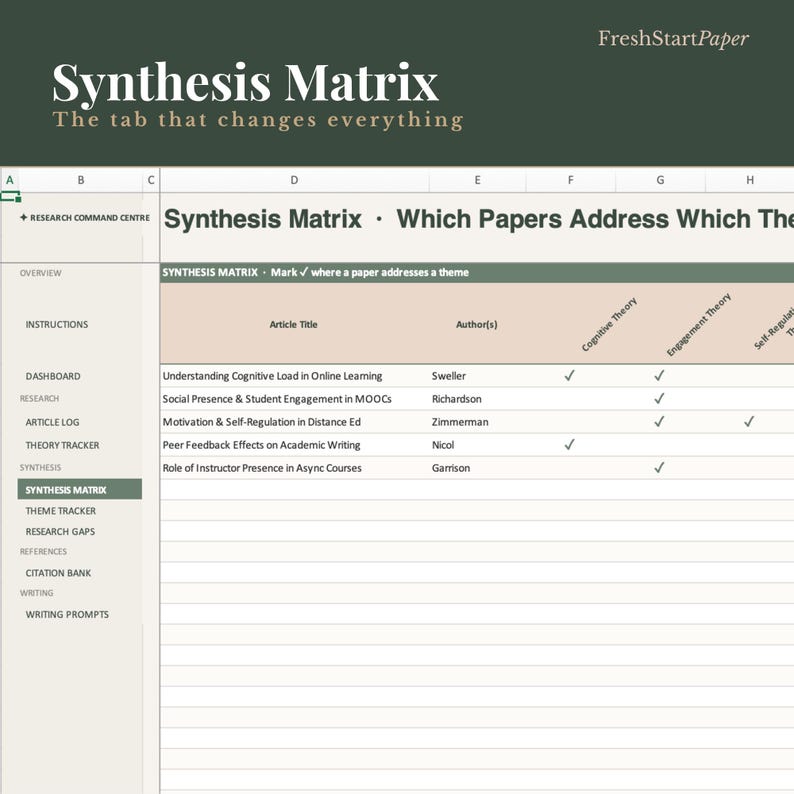Click the Article Title column header
This screenshot has width=794, height=794.
pyautogui.click(x=294, y=325)
